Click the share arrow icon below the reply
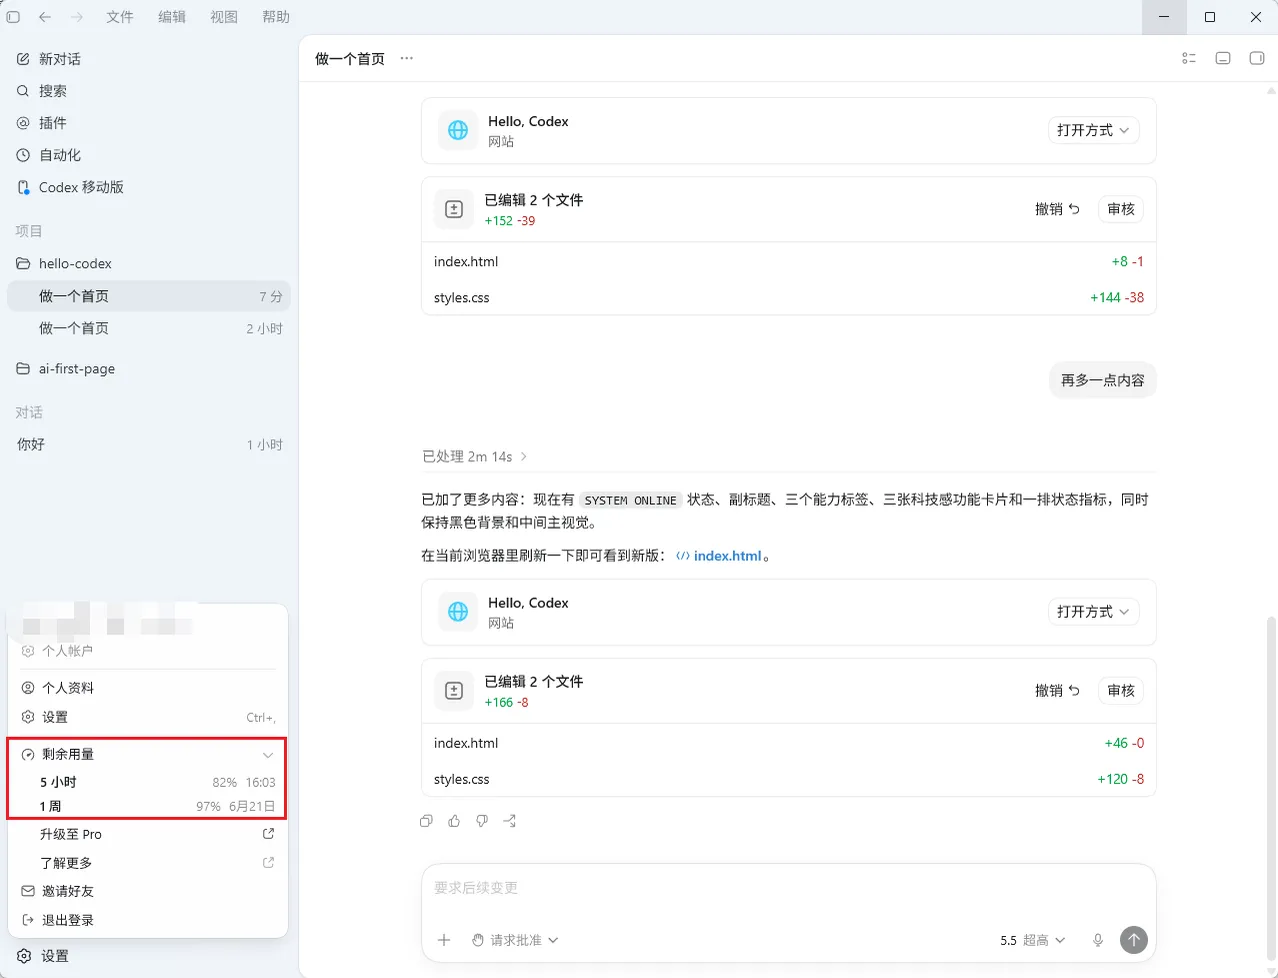The image size is (1278, 978). point(510,821)
